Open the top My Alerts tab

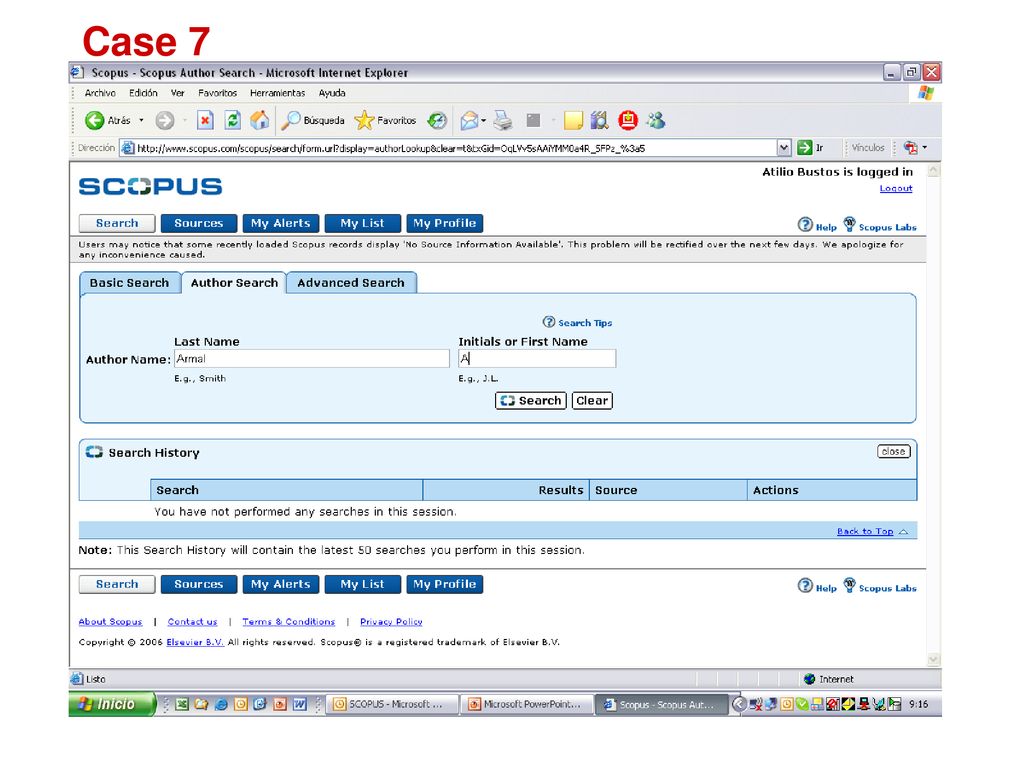point(281,223)
